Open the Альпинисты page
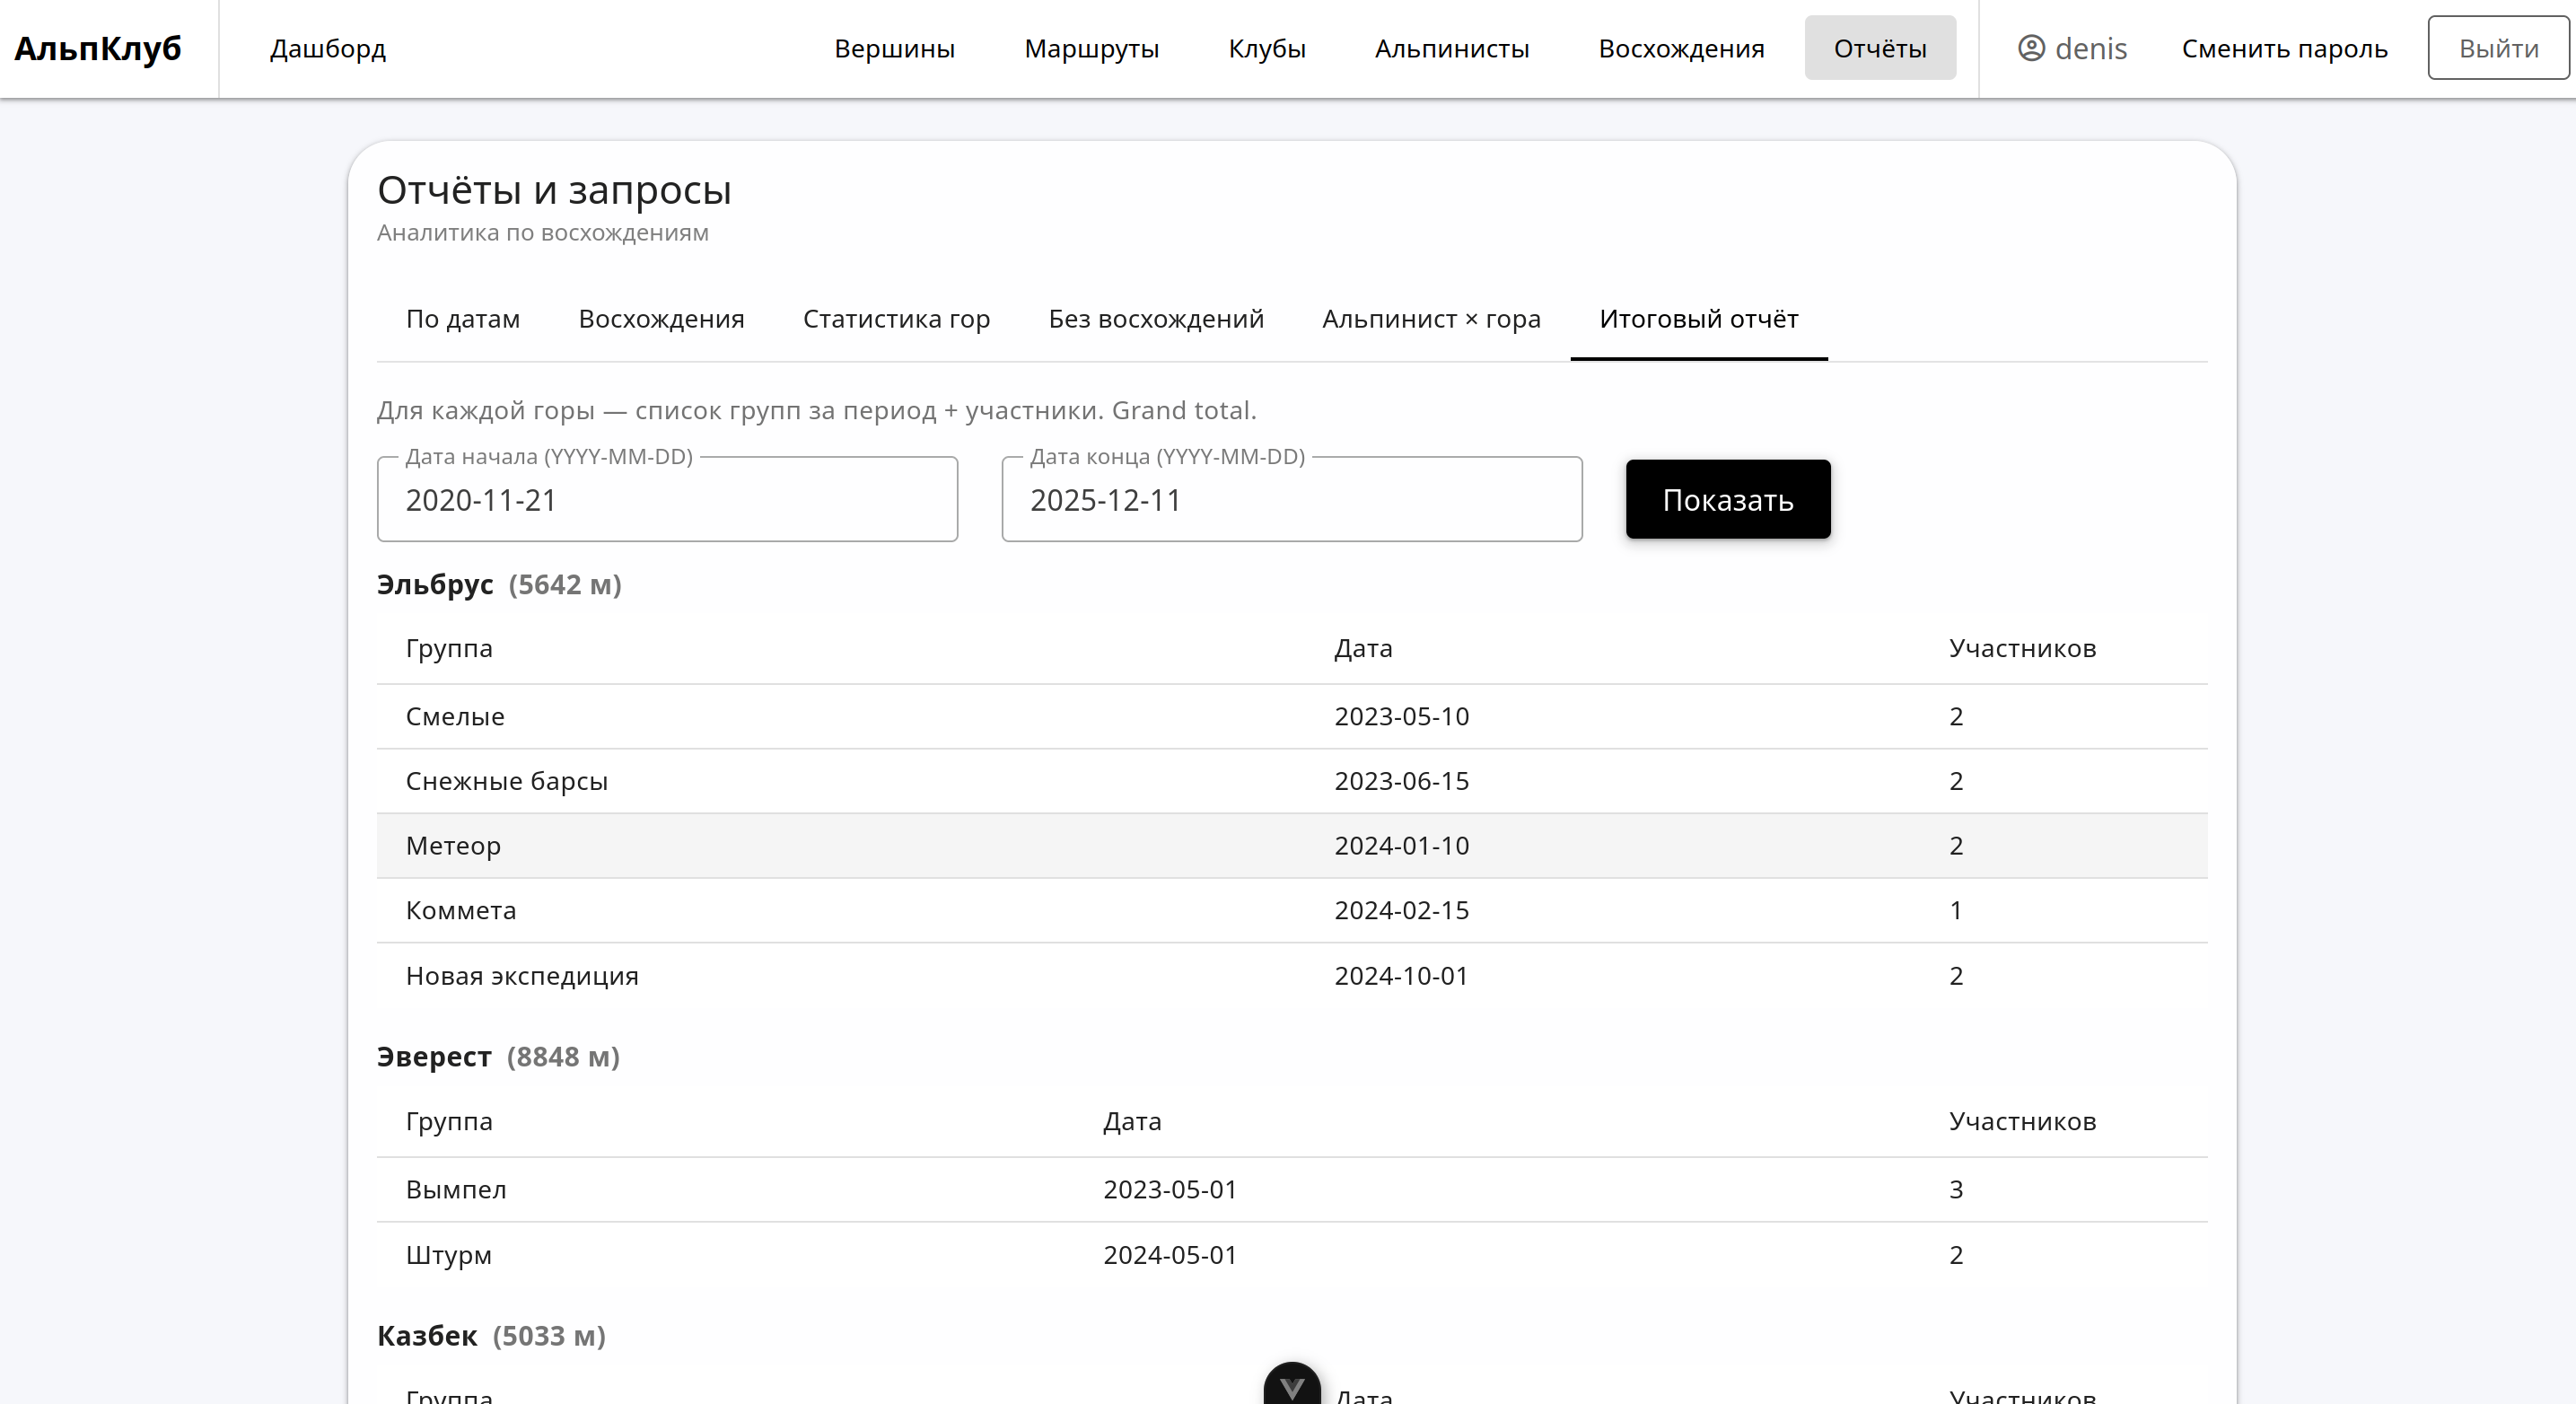Viewport: 2576px width, 1404px height. 1451,48
